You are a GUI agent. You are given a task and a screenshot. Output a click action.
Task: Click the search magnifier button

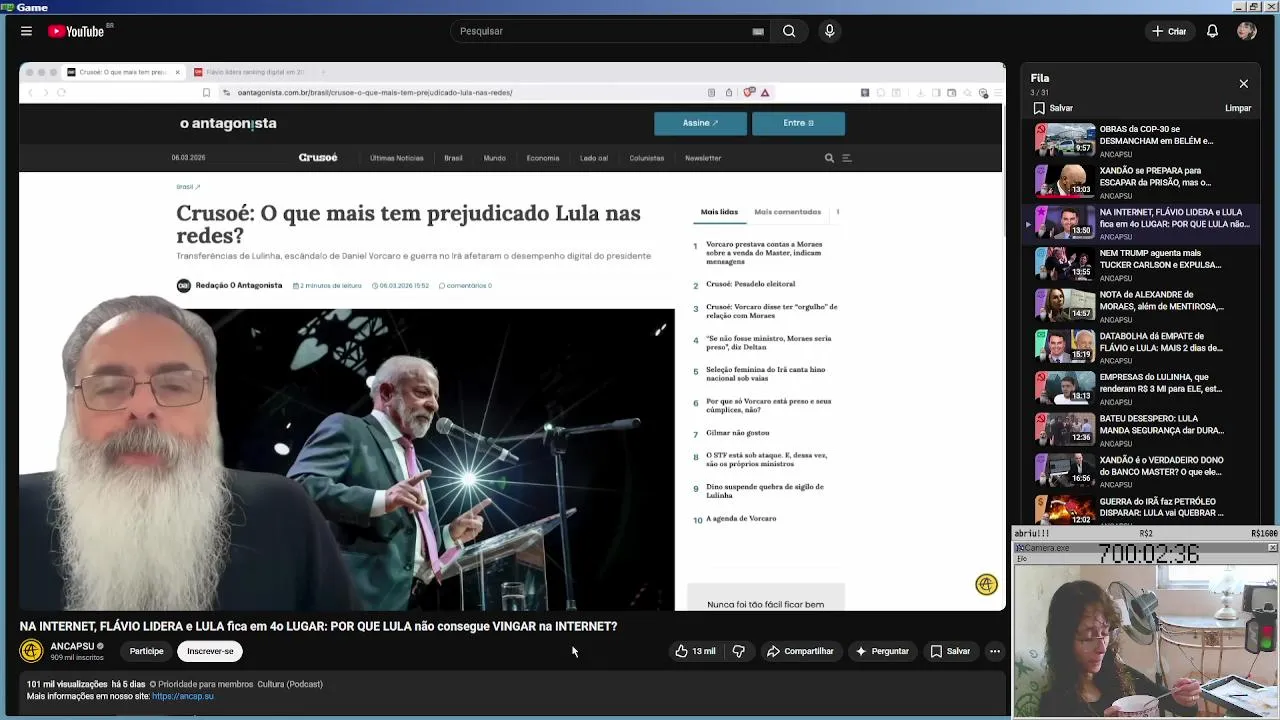click(789, 31)
